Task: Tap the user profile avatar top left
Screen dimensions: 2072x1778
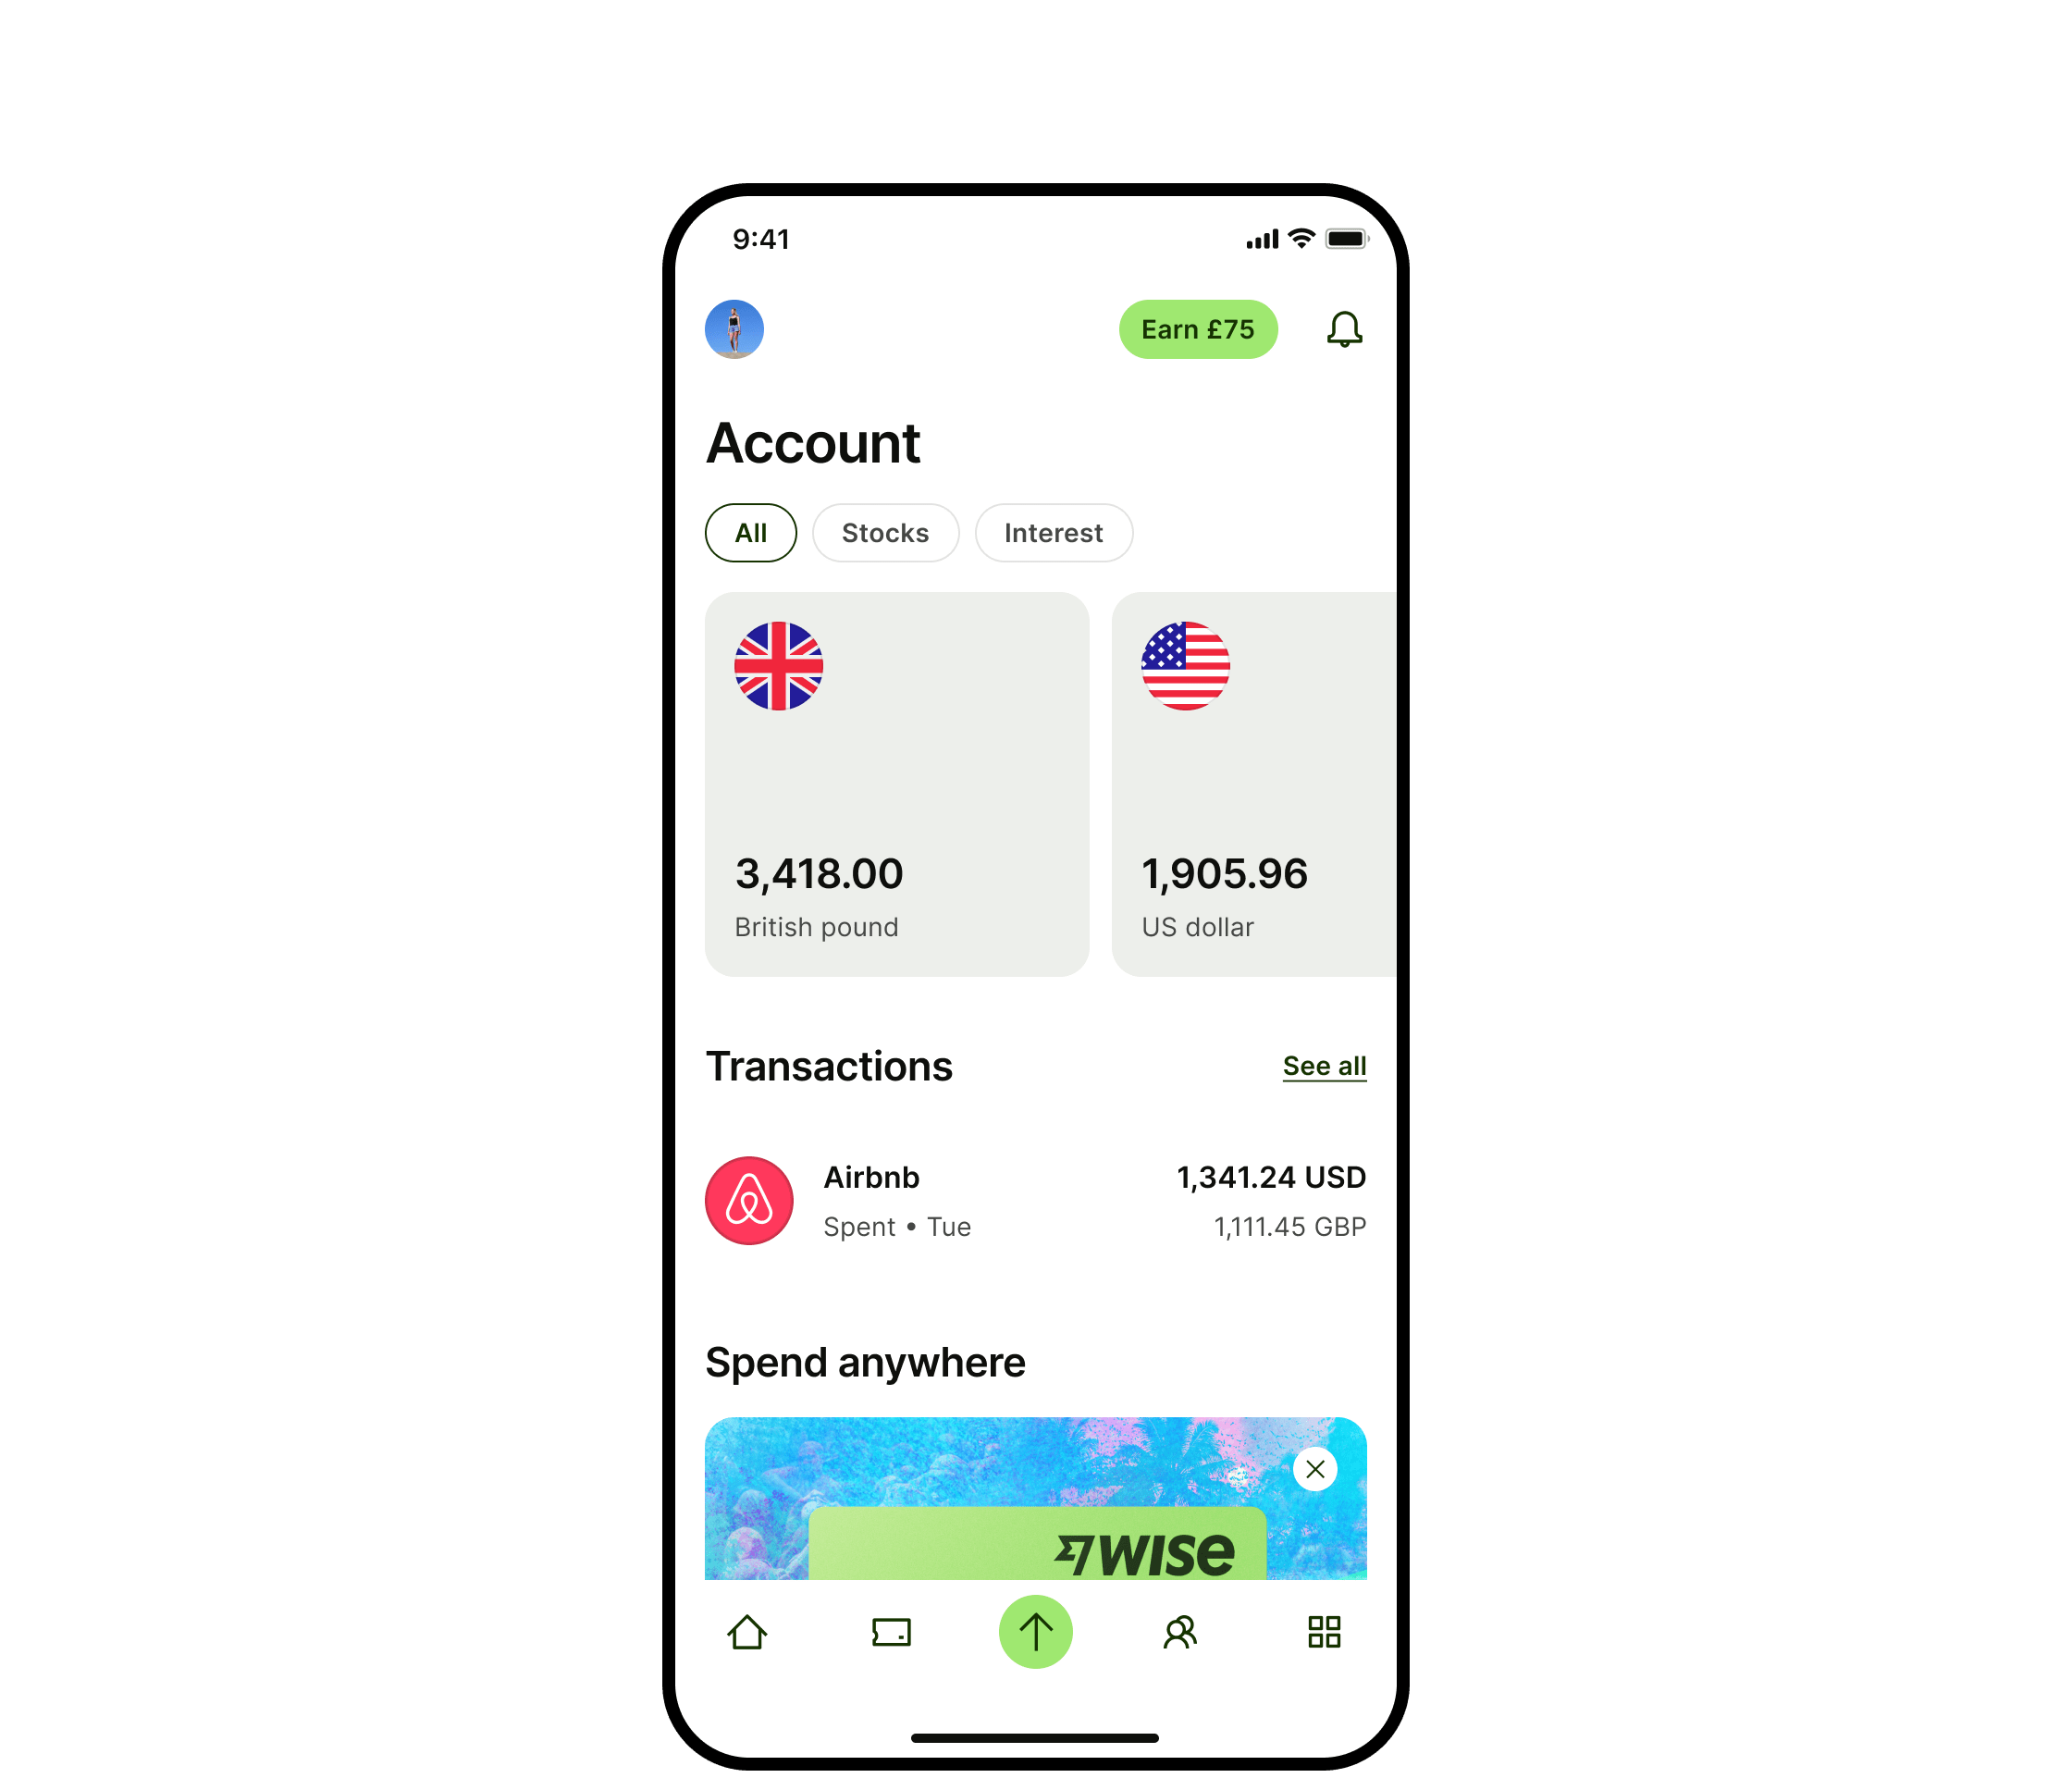Action: (733, 327)
